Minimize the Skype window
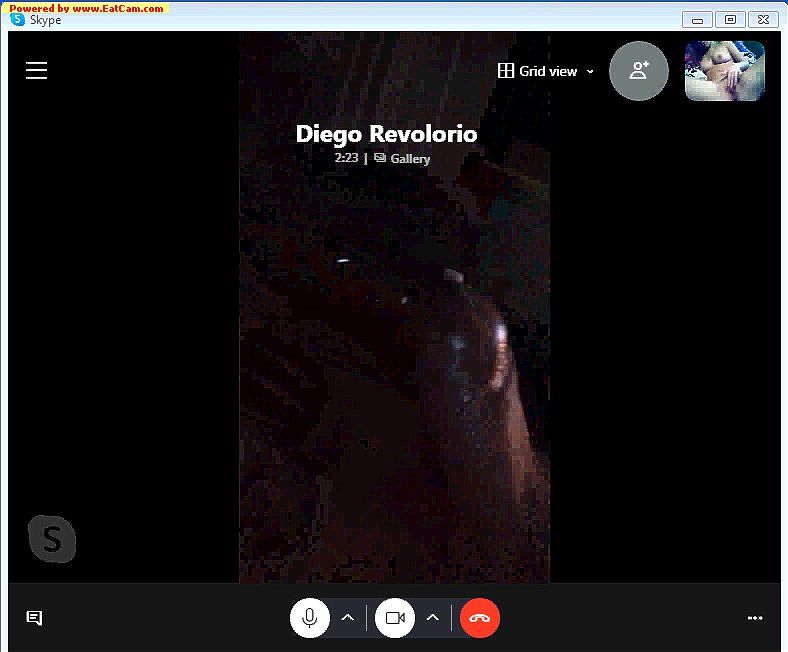The width and height of the screenshot is (788, 652). [697, 20]
